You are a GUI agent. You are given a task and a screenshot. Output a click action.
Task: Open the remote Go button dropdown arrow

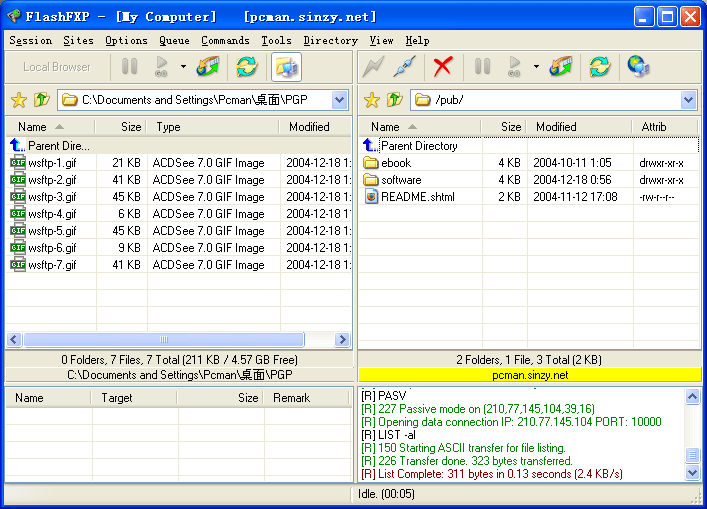pyautogui.click(x=536, y=67)
